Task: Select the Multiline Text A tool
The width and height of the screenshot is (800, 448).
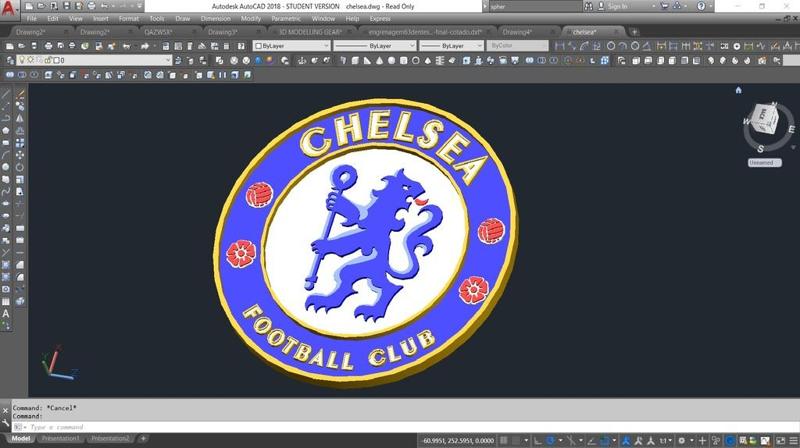Action: pyautogui.click(x=6, y=314)
